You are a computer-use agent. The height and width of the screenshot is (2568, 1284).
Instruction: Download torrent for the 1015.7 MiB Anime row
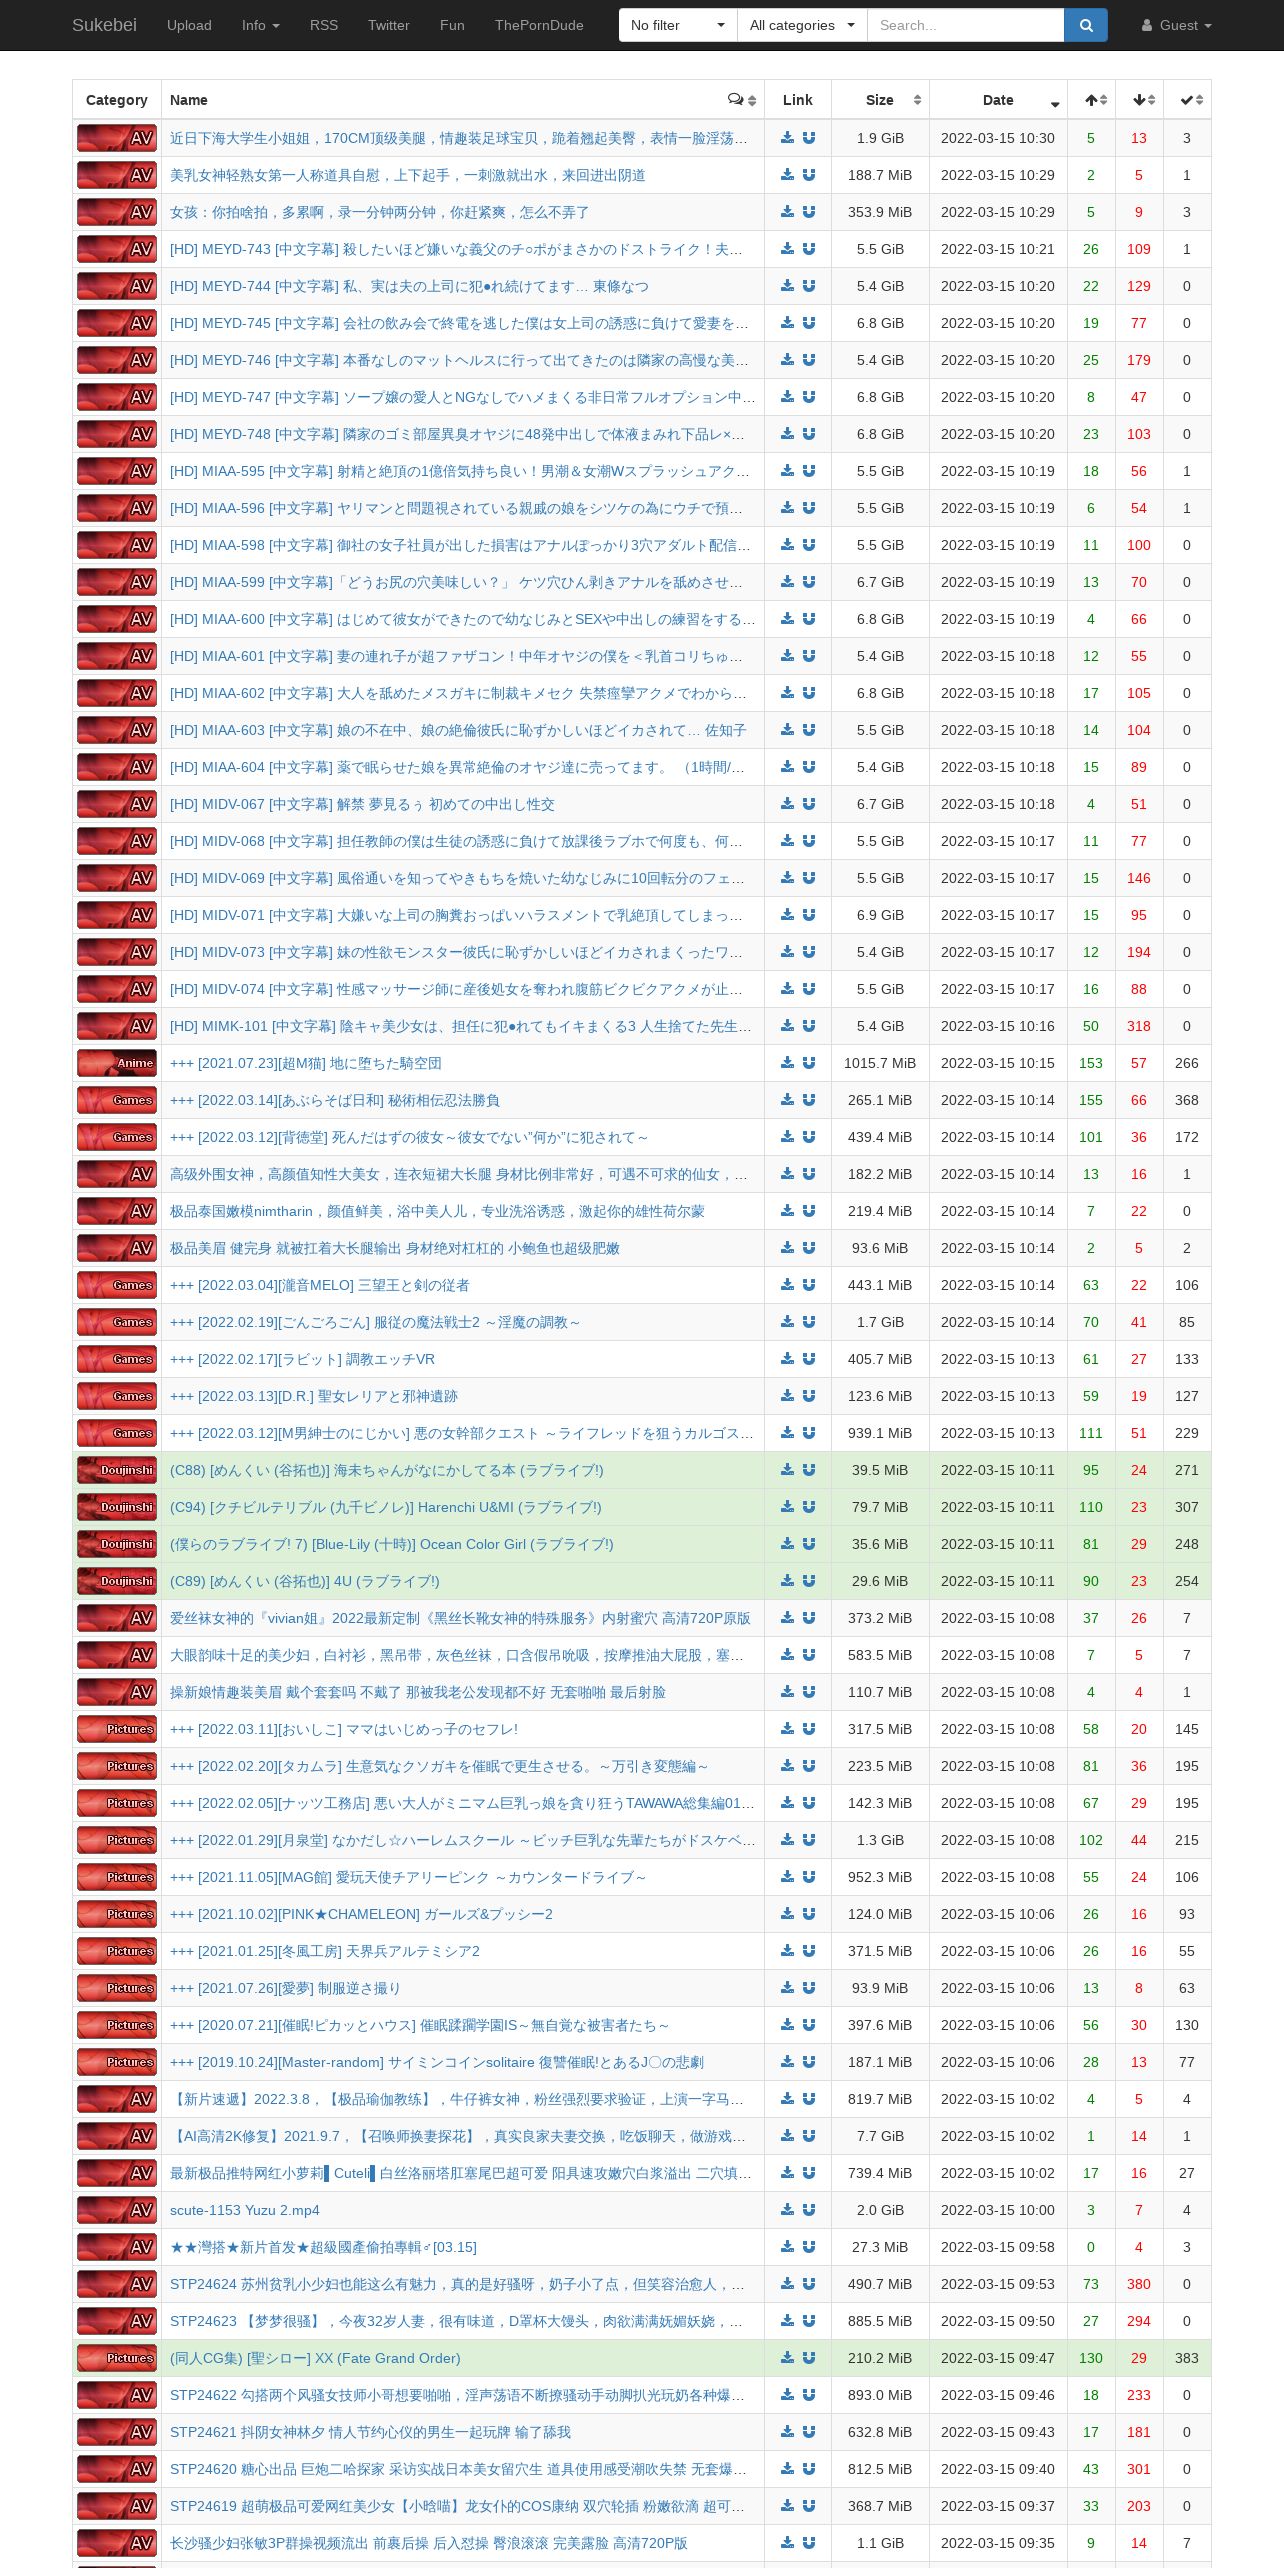[787, 1063]
